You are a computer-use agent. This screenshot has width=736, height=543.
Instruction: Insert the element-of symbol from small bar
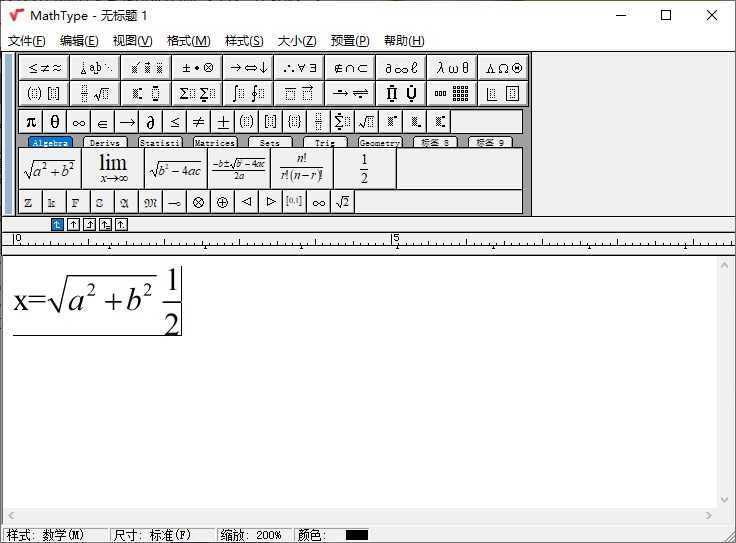click(103, 122)
